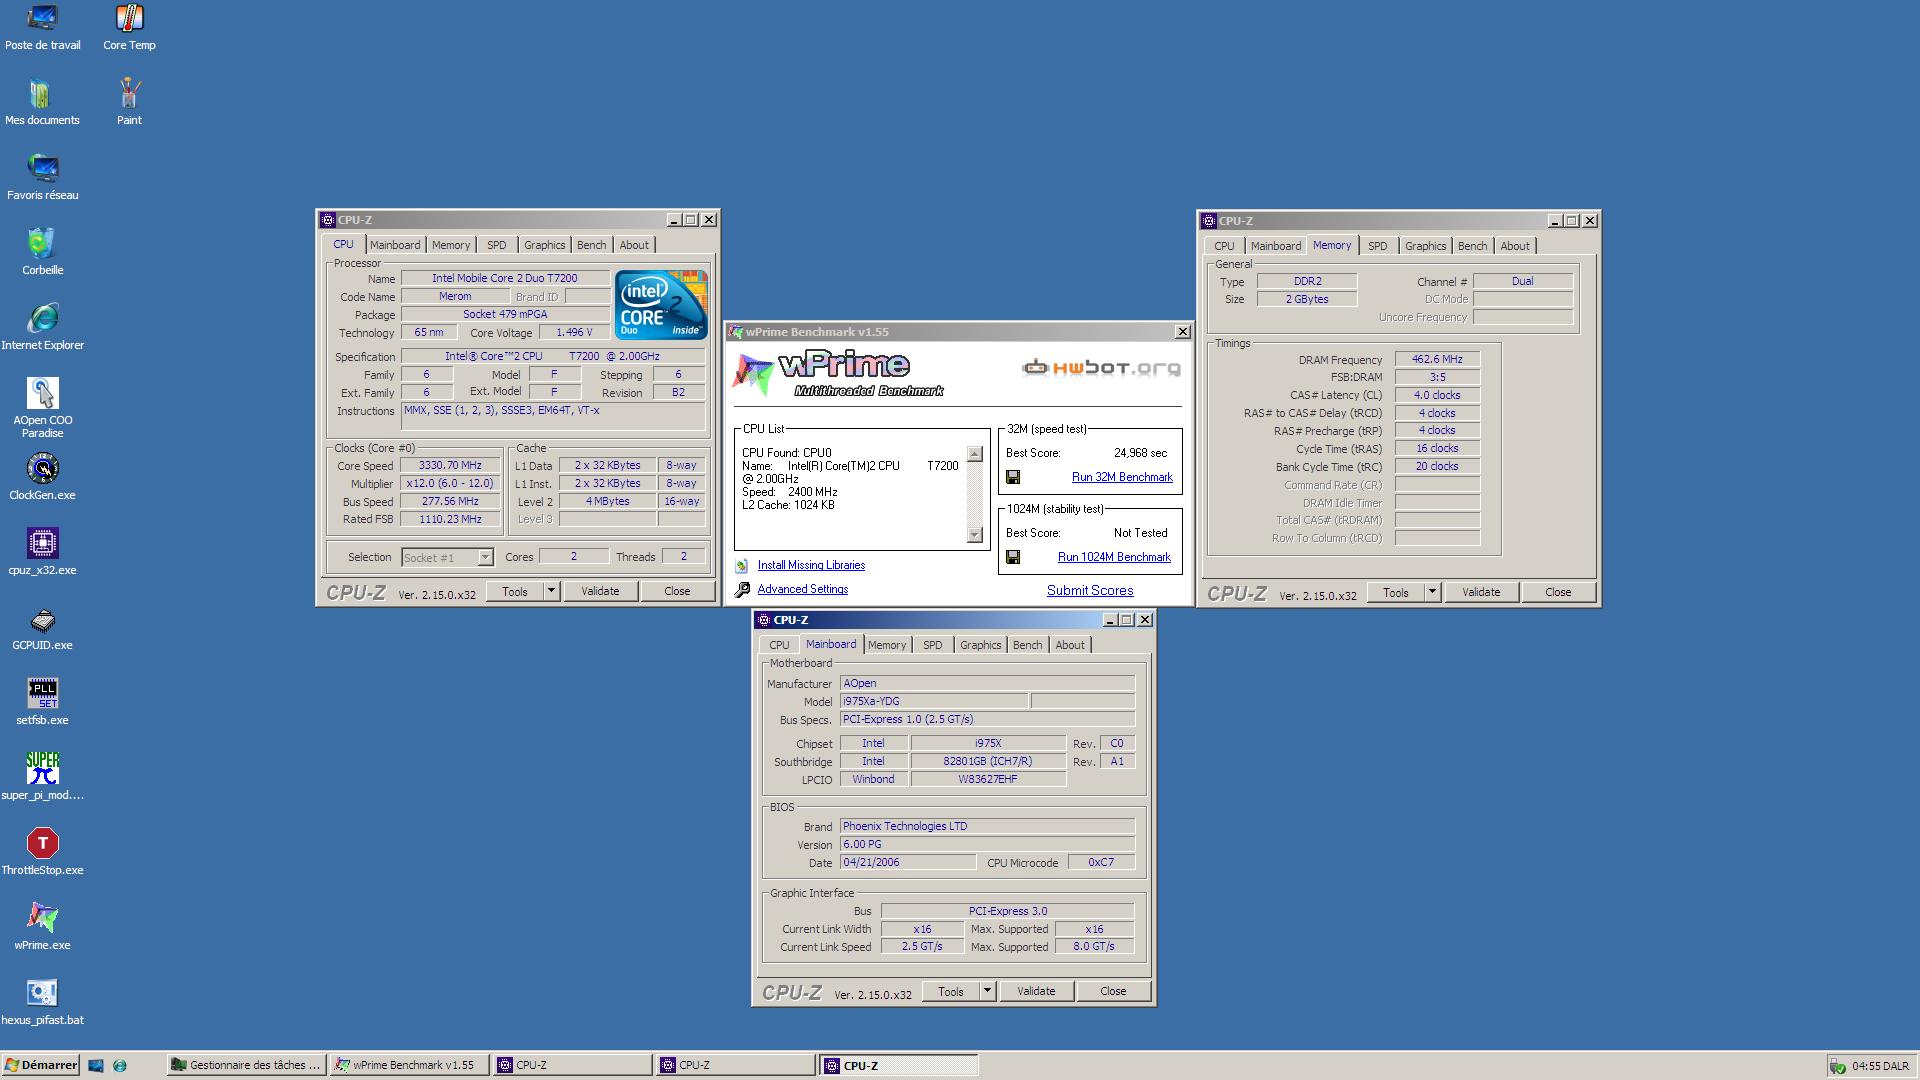Screen dimensions: 1920x1080
Task: Click Submit Scores link
Action: pos(1090,591)
